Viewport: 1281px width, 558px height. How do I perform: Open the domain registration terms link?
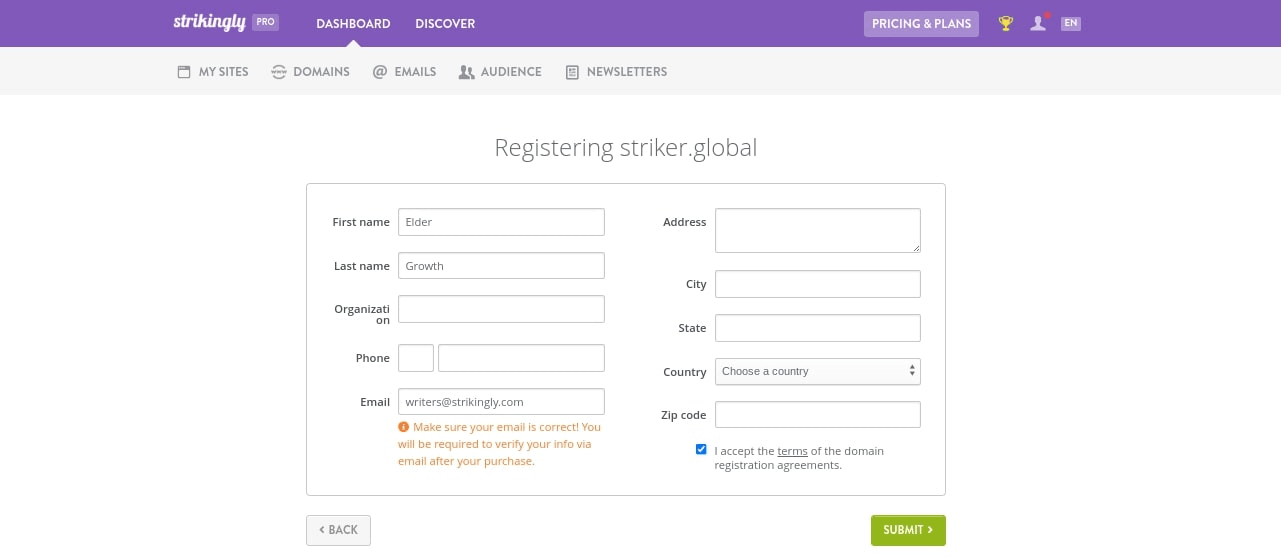pos(792,451)
